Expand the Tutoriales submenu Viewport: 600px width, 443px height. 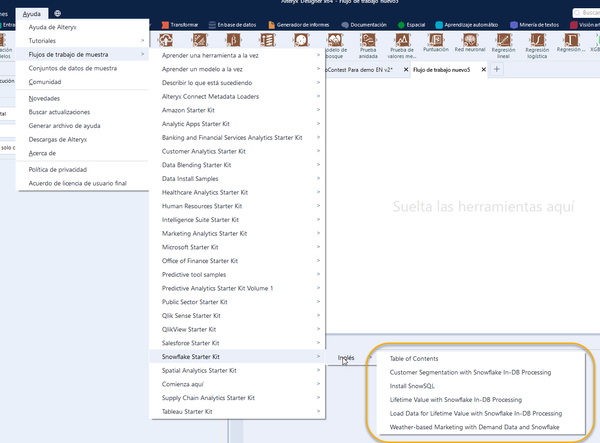83,41
